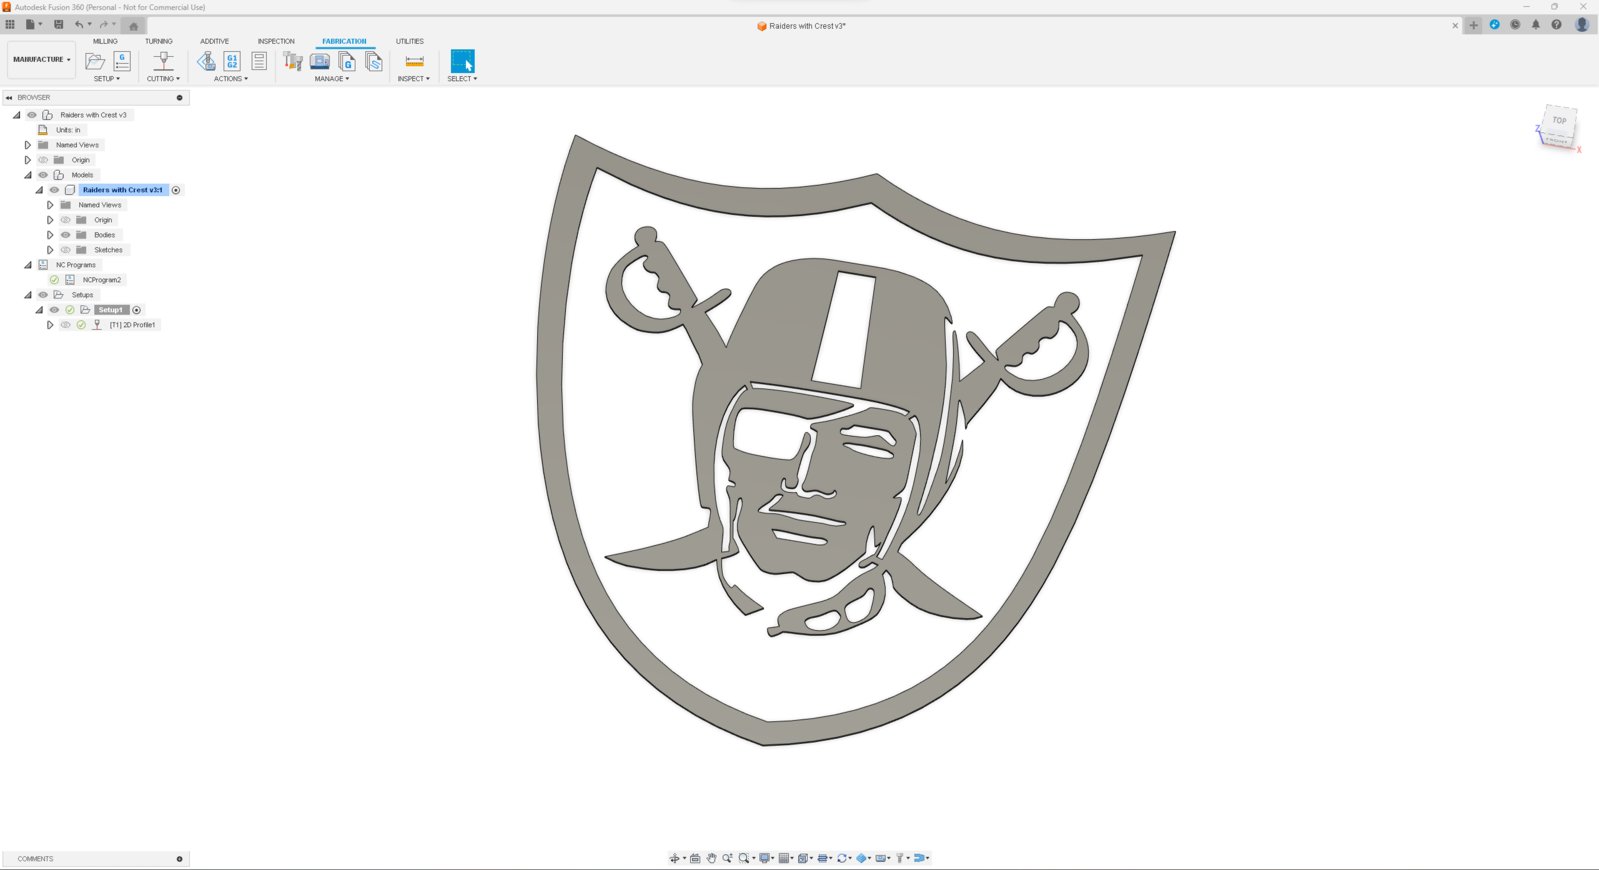1599x870 pixels.
Task: Select the Pan hand tool
Action: 711,858
